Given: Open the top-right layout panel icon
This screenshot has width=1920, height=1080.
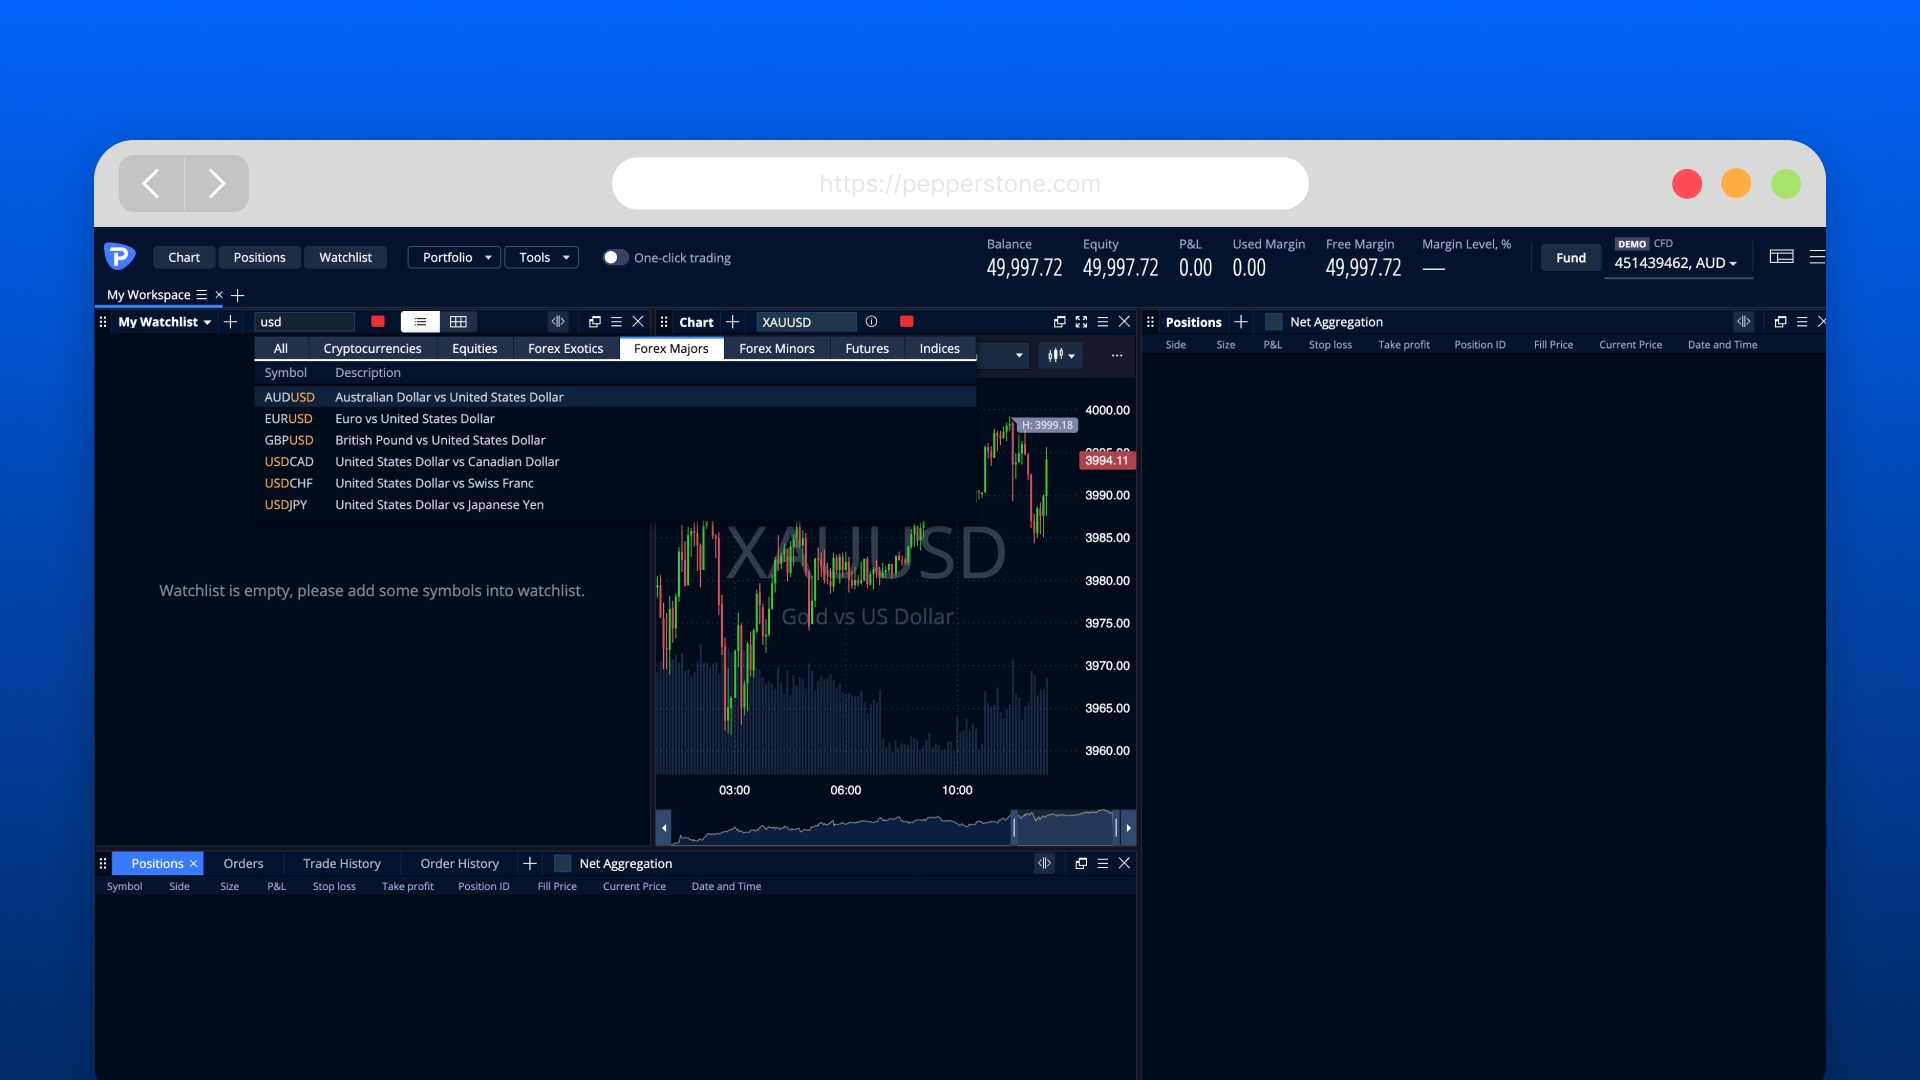Looking at the screenshot, I should point(1781,257).
